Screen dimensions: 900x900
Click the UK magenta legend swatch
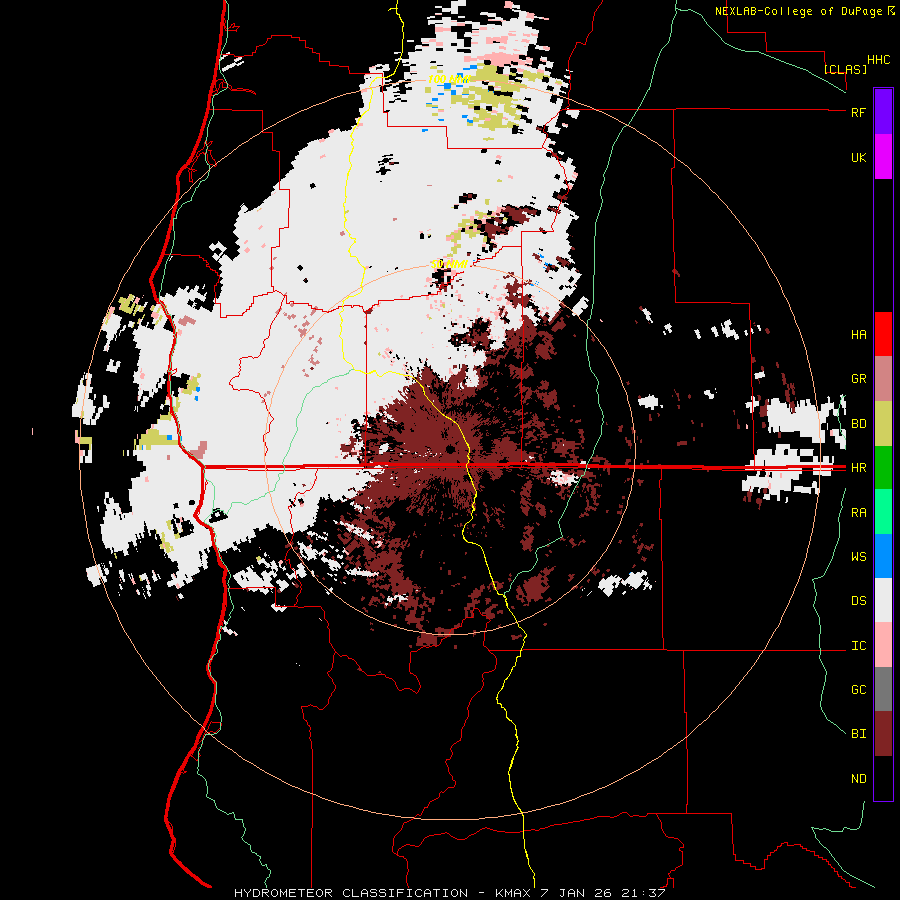[x=883, y=157]
